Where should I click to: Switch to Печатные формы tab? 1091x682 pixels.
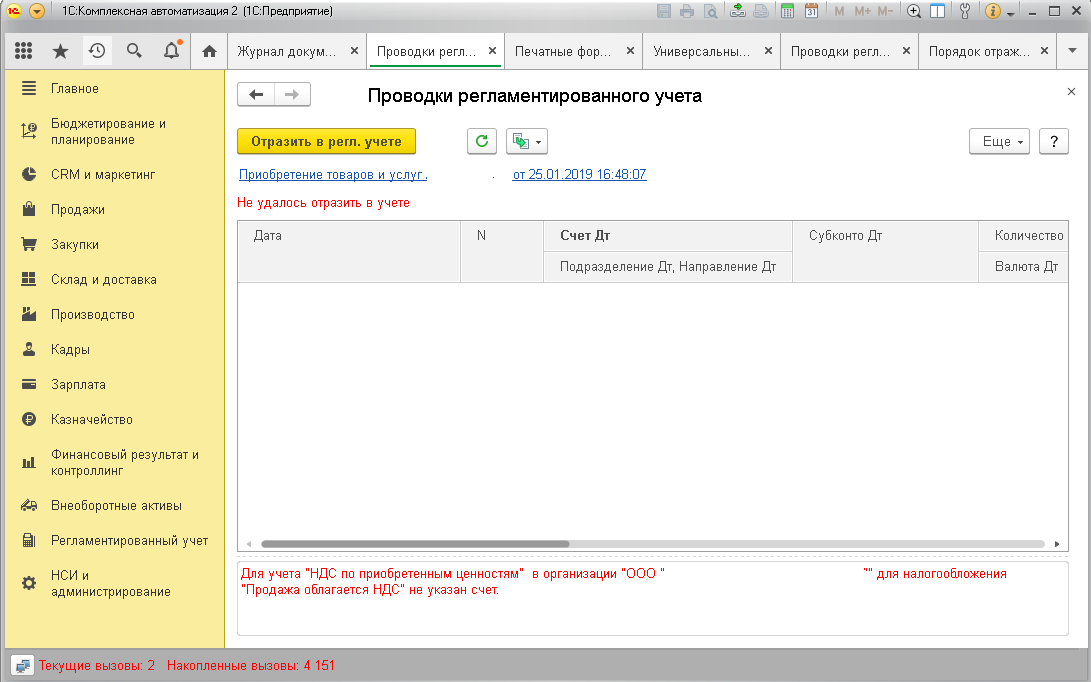tap(565, 51)
